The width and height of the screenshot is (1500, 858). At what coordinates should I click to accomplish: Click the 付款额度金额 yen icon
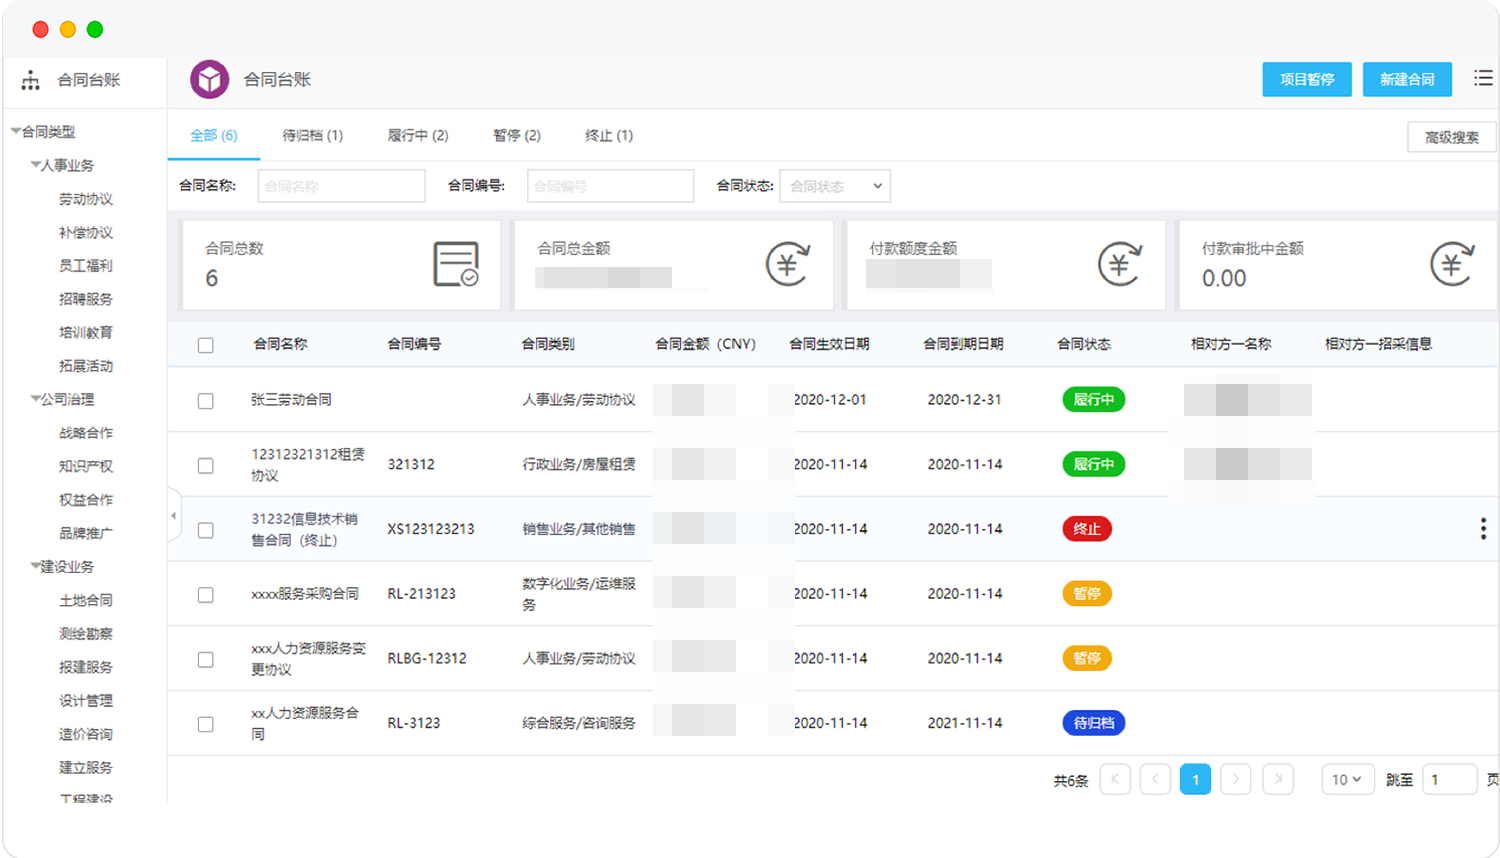tap(1119, 264)
